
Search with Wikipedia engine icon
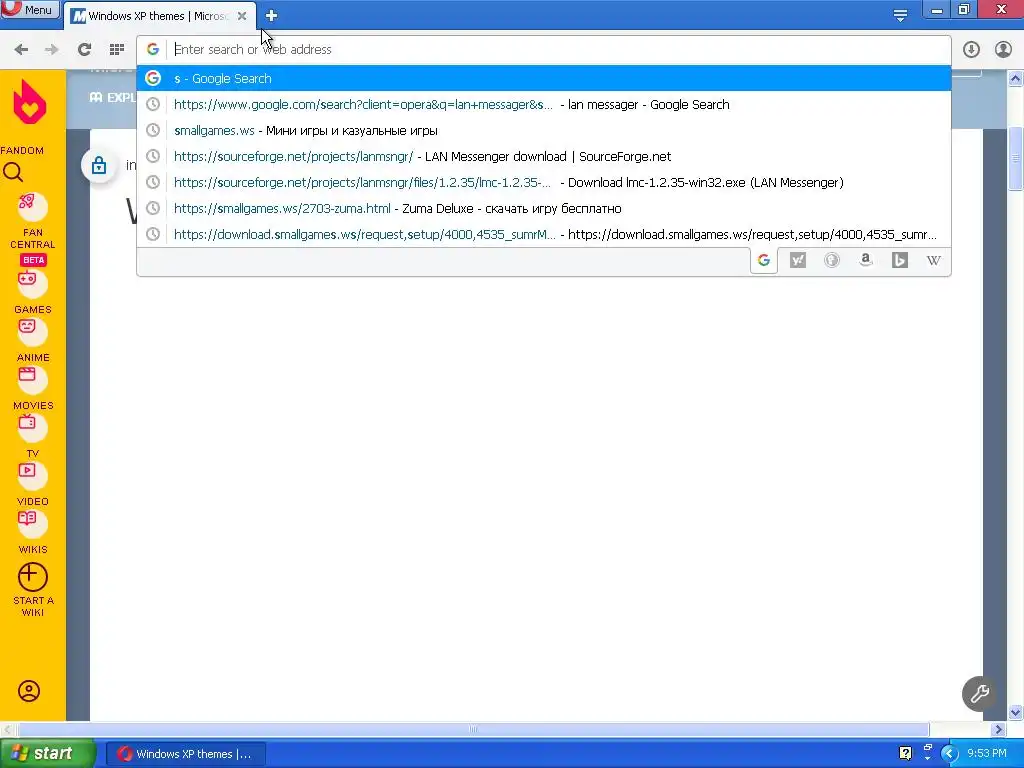coord(933,261)
